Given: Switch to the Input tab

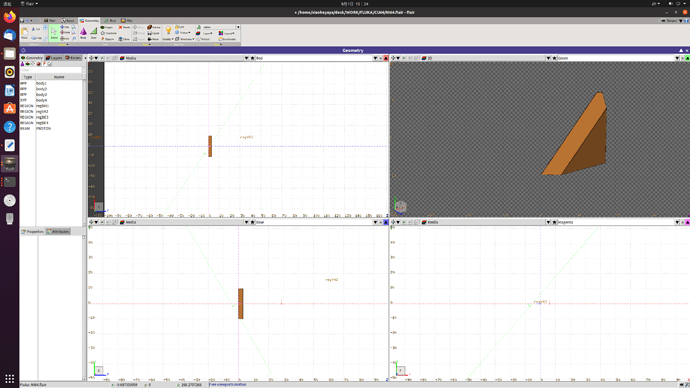Looking at the screenshot, I should point(69,20).
